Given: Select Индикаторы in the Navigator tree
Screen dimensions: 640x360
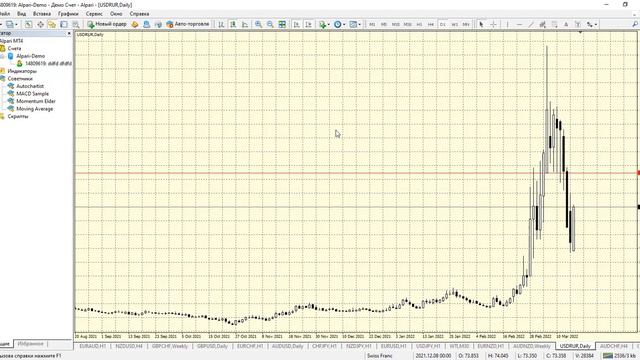Looking at the screenshot, I should click(x=22, y=71).
